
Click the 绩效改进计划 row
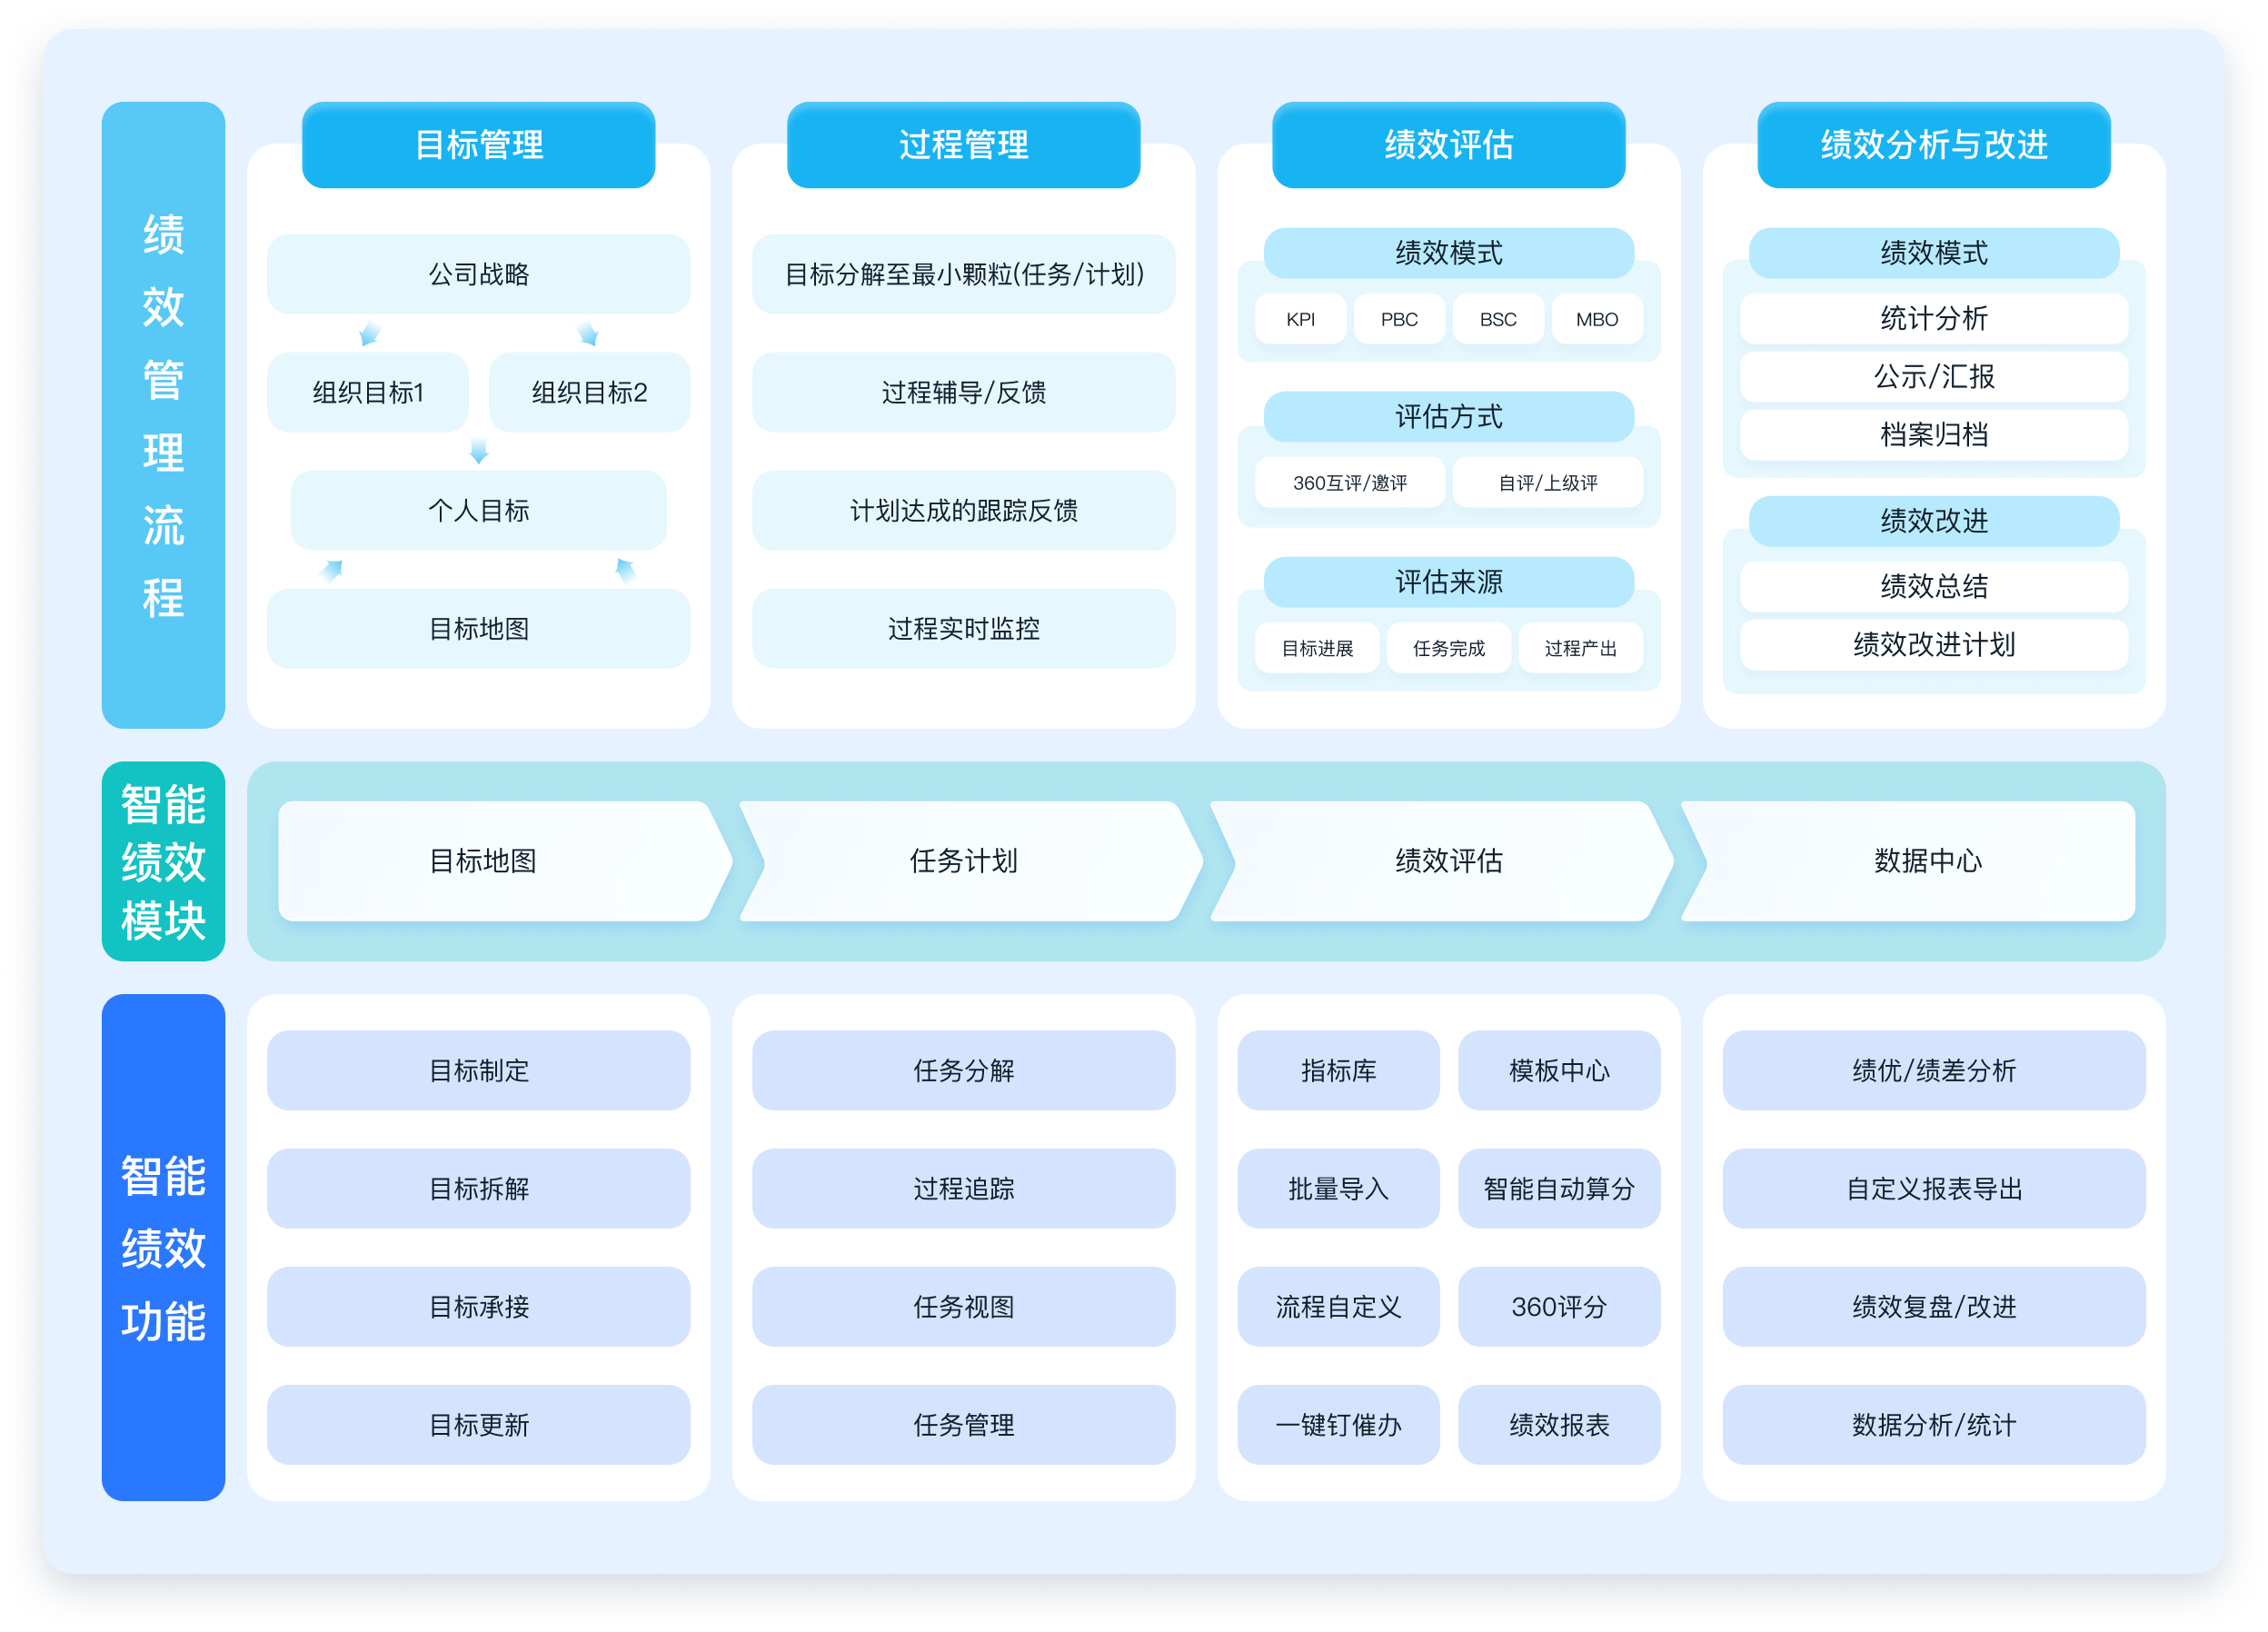(1933, 645)
